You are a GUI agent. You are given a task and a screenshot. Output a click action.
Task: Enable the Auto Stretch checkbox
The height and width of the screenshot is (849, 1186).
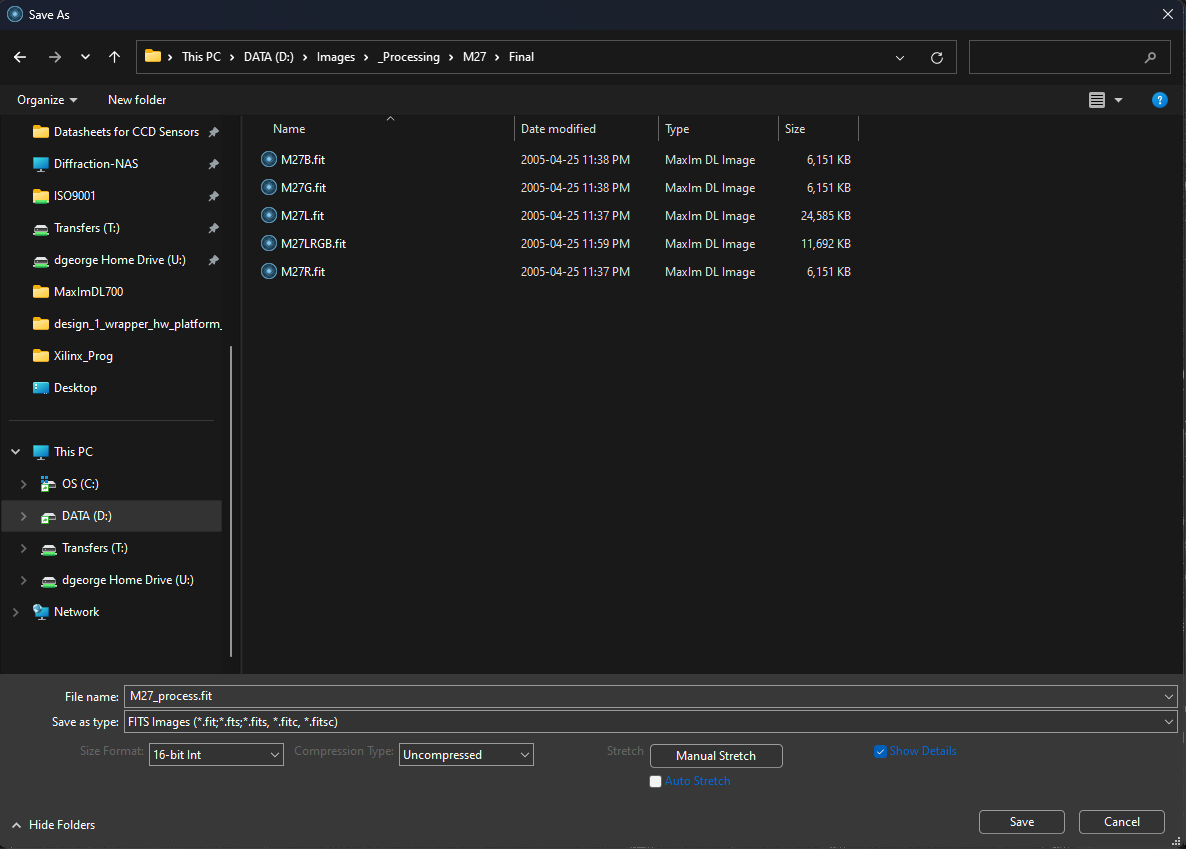click(x=655, y=781)
